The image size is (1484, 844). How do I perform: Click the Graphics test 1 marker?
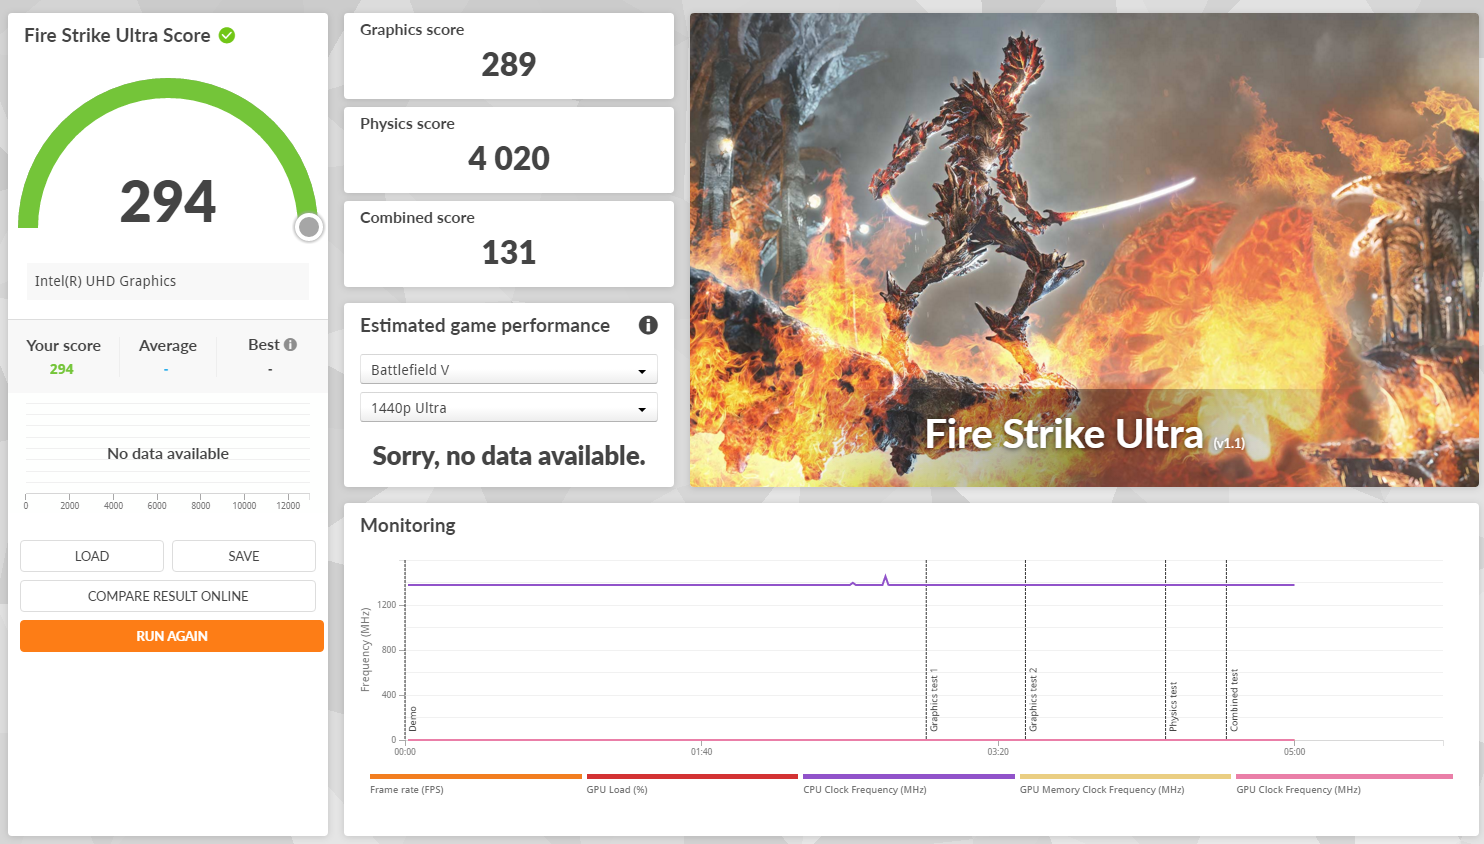(x=934, y=700)
